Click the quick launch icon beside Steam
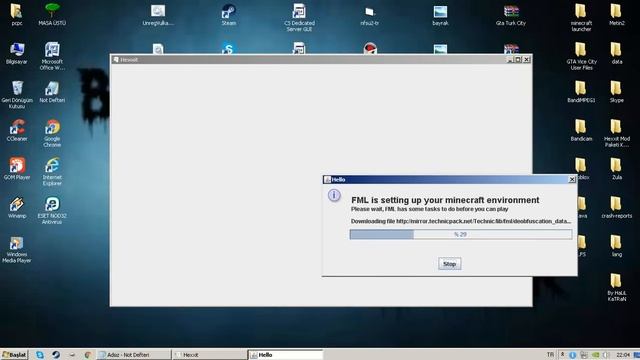640x360 pixels. [72, 355]
